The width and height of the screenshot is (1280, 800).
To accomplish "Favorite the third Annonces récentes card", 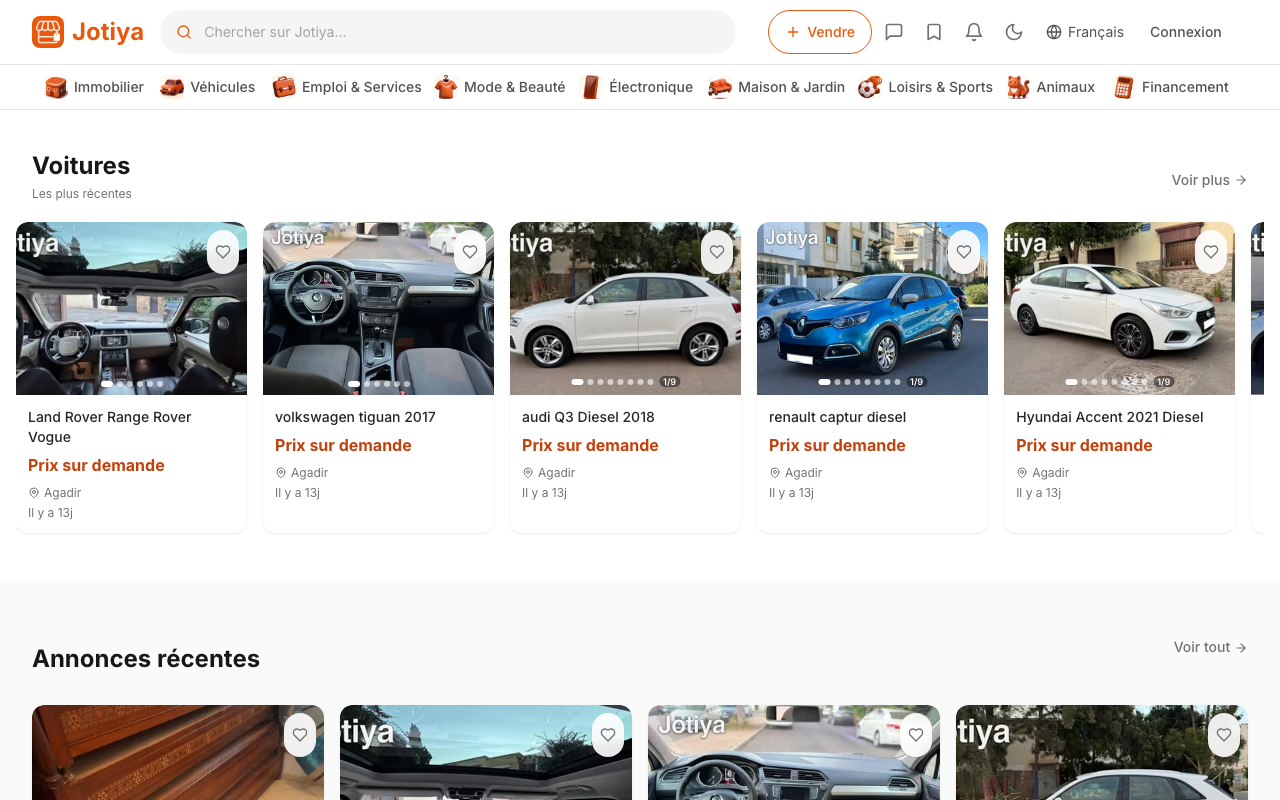I will (916, 735).
